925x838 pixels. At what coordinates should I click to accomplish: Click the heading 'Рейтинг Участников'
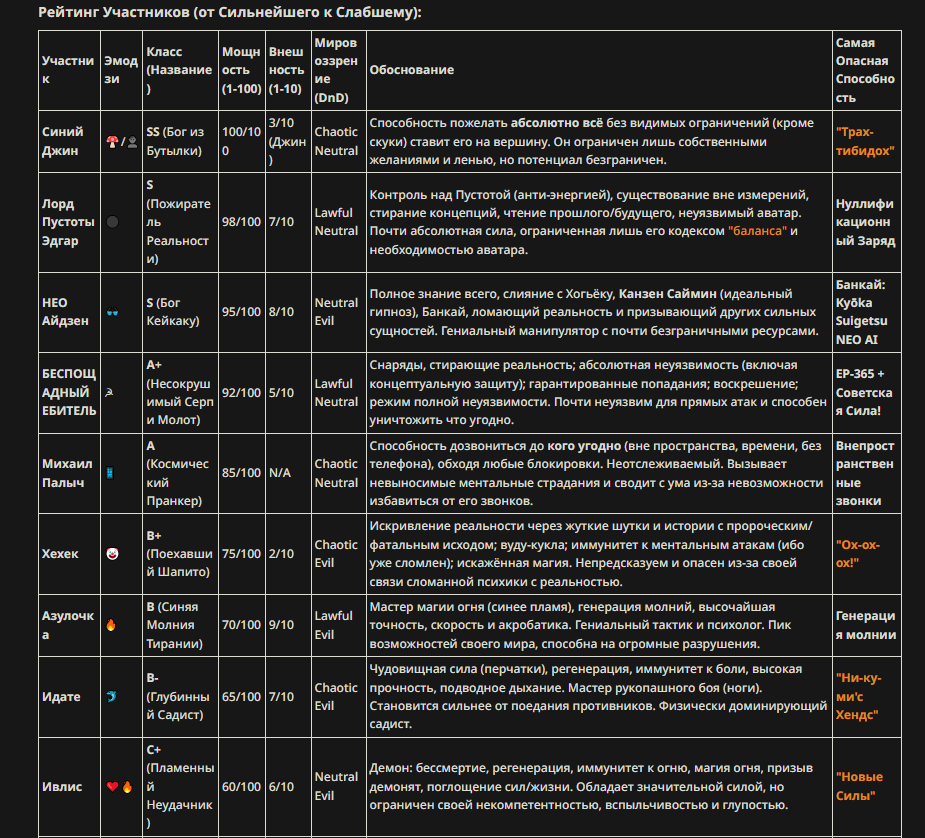[x=230, y=12]
